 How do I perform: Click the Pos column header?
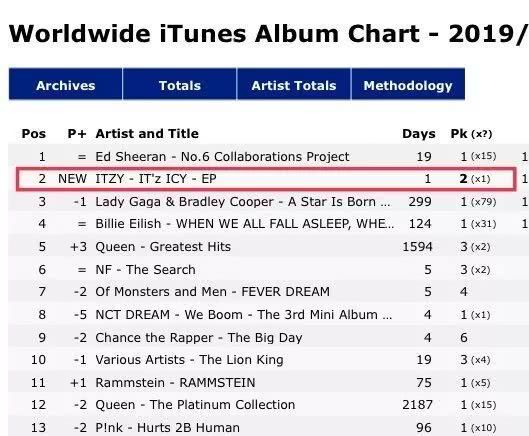point(34,134)
